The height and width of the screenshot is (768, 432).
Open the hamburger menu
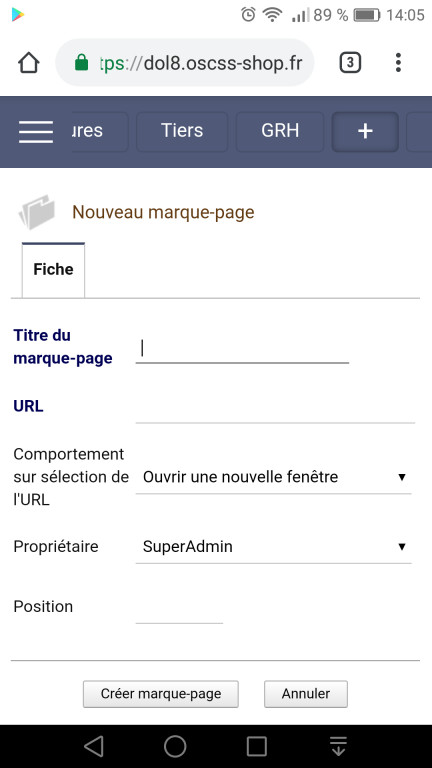pyautogui.click(x=36, y=132)
